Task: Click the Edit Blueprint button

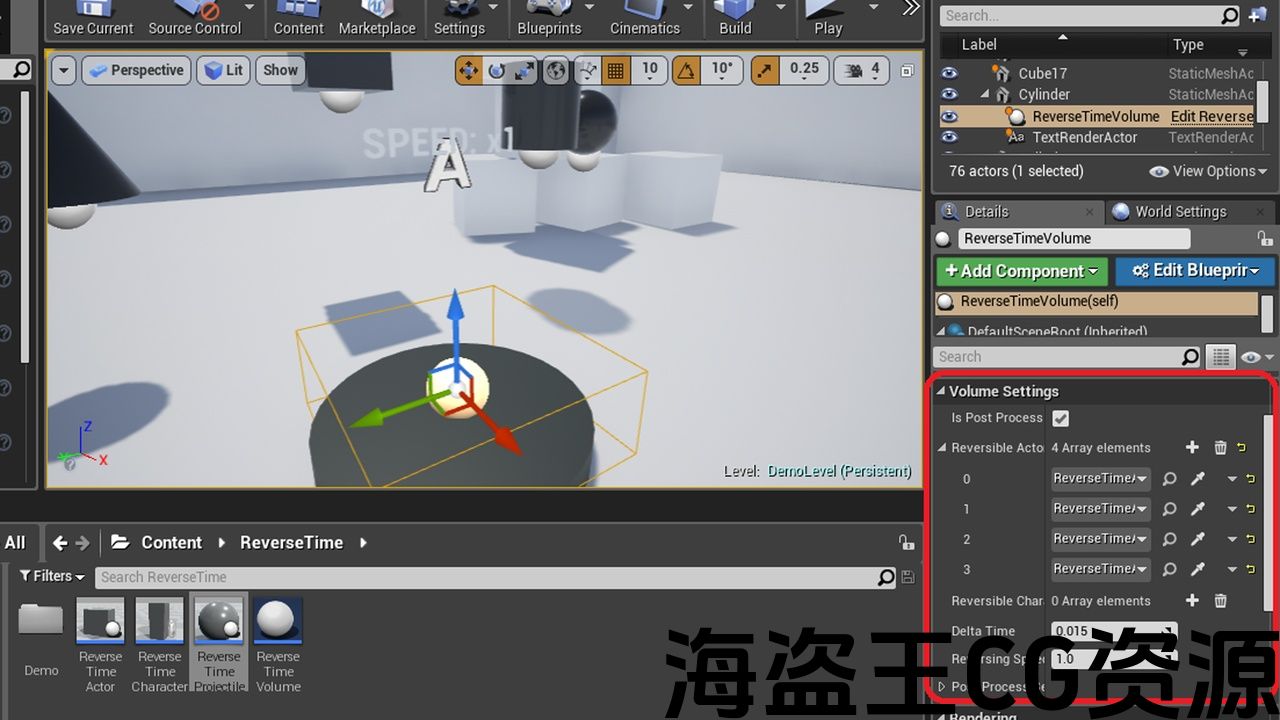Action: coord(1195,271)
